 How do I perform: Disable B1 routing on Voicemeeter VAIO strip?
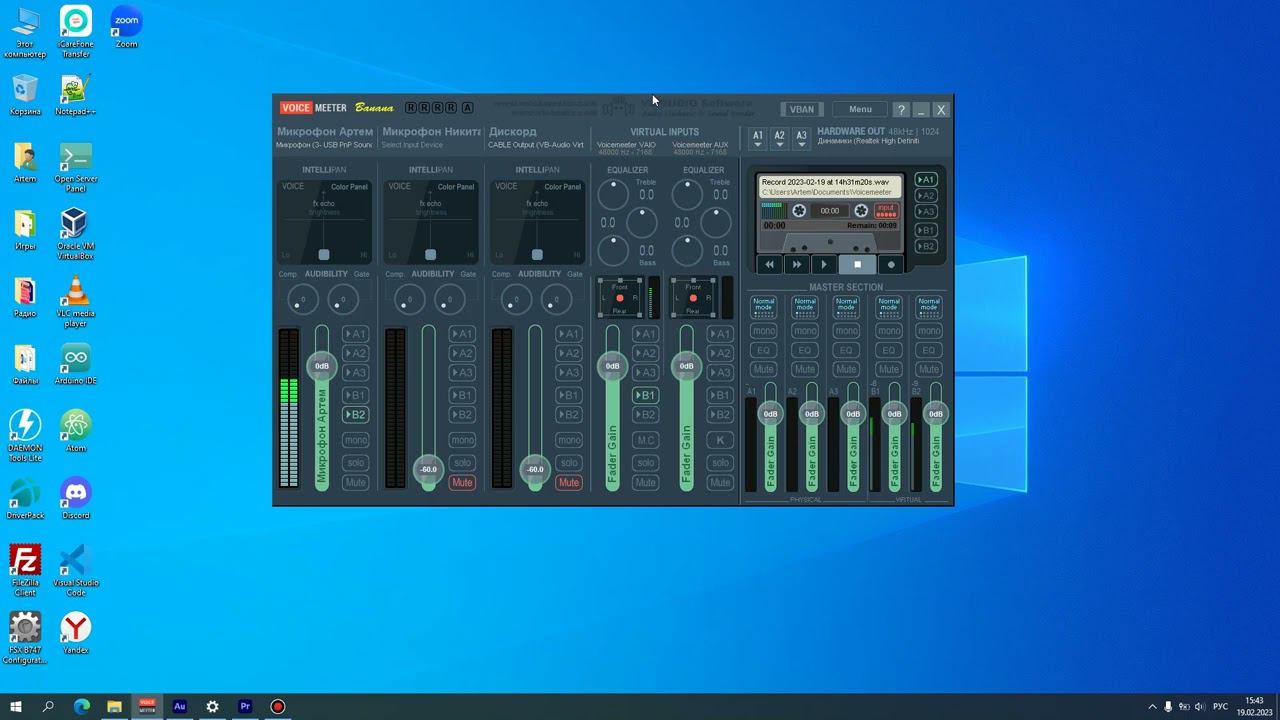pyautogui.click(x=646, y=395)
